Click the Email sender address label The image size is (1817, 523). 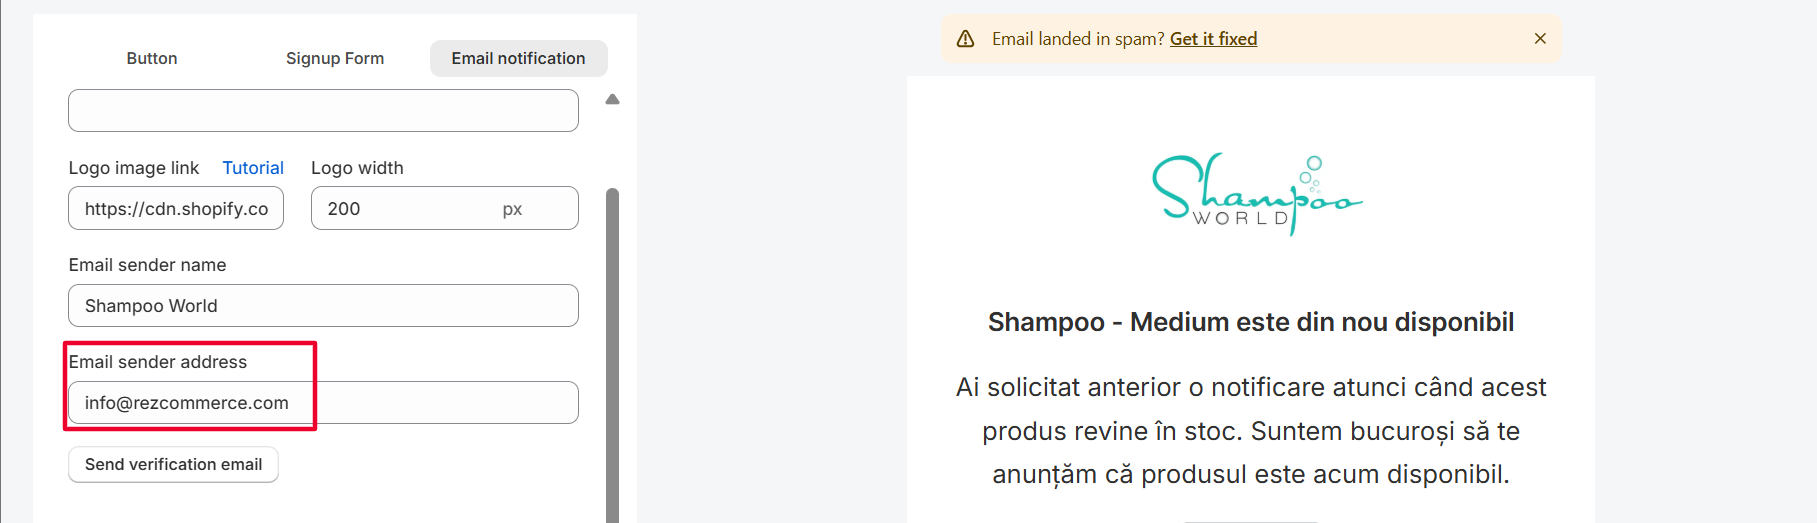point(158,362)
